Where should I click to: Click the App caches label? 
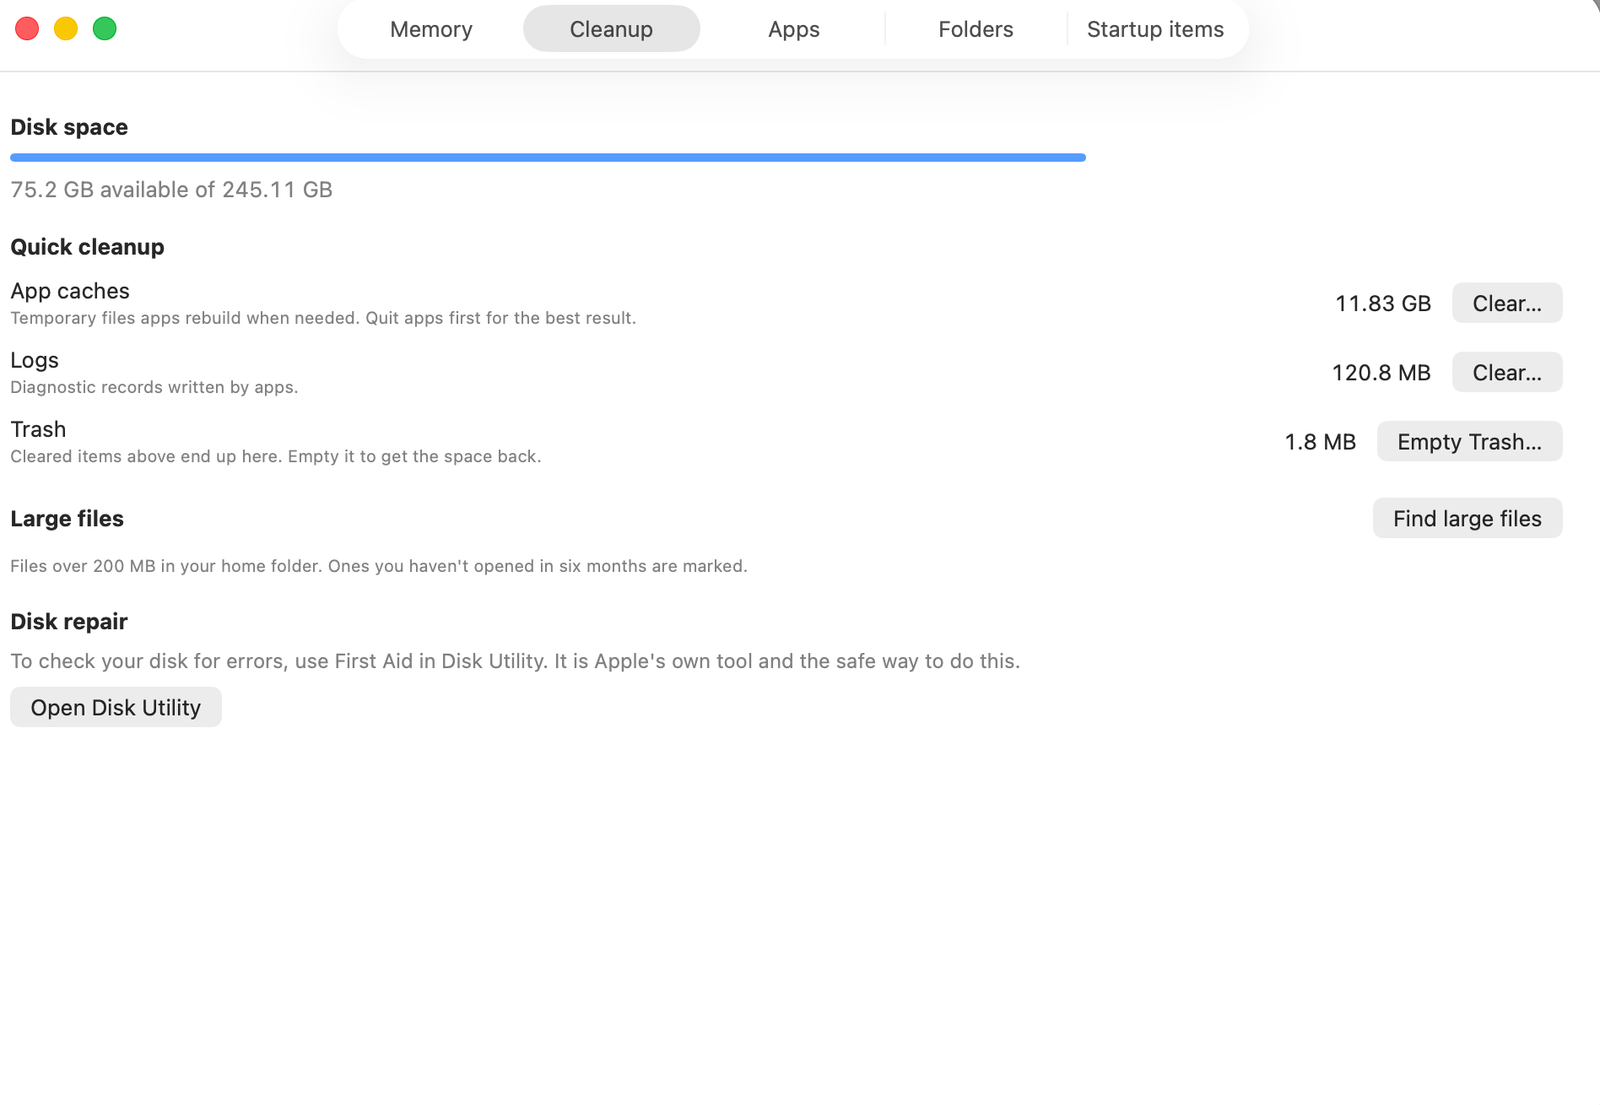pos(70,291)
